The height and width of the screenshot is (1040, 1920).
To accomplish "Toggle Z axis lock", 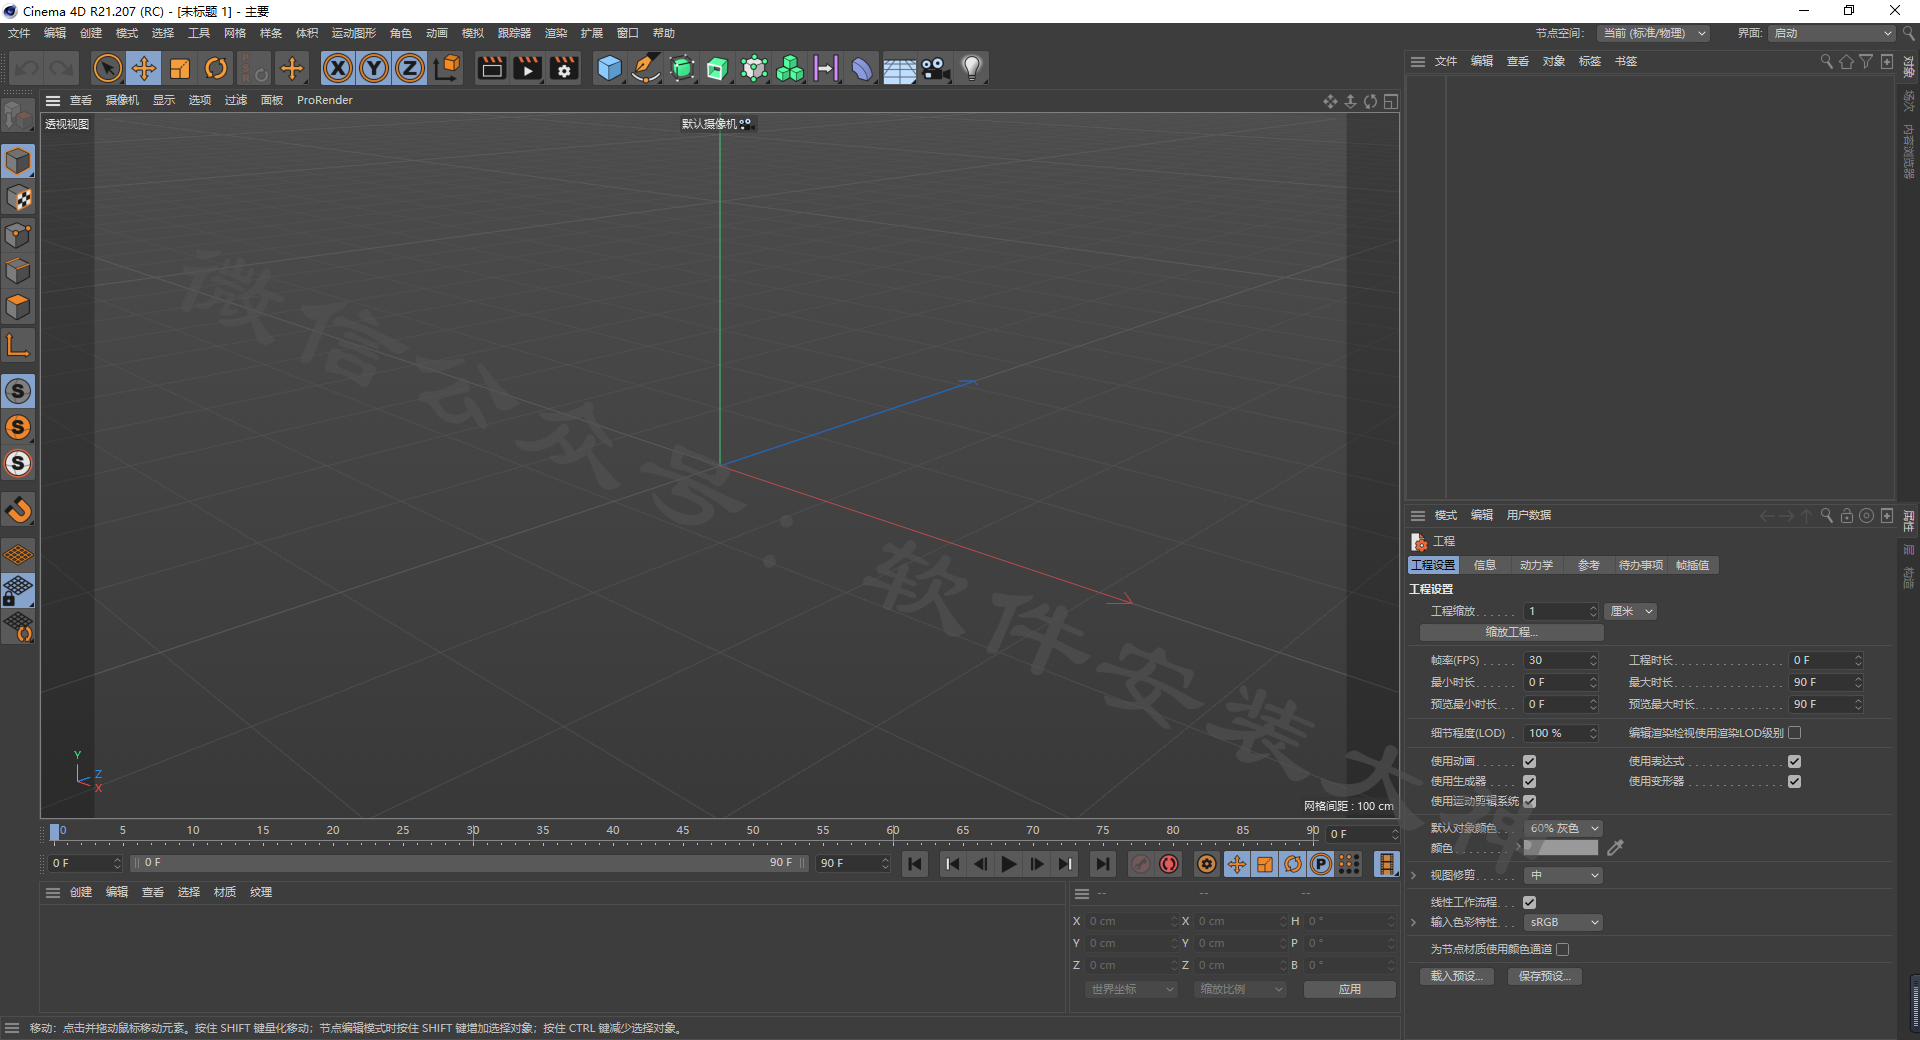I will click(x=410, y=68).
